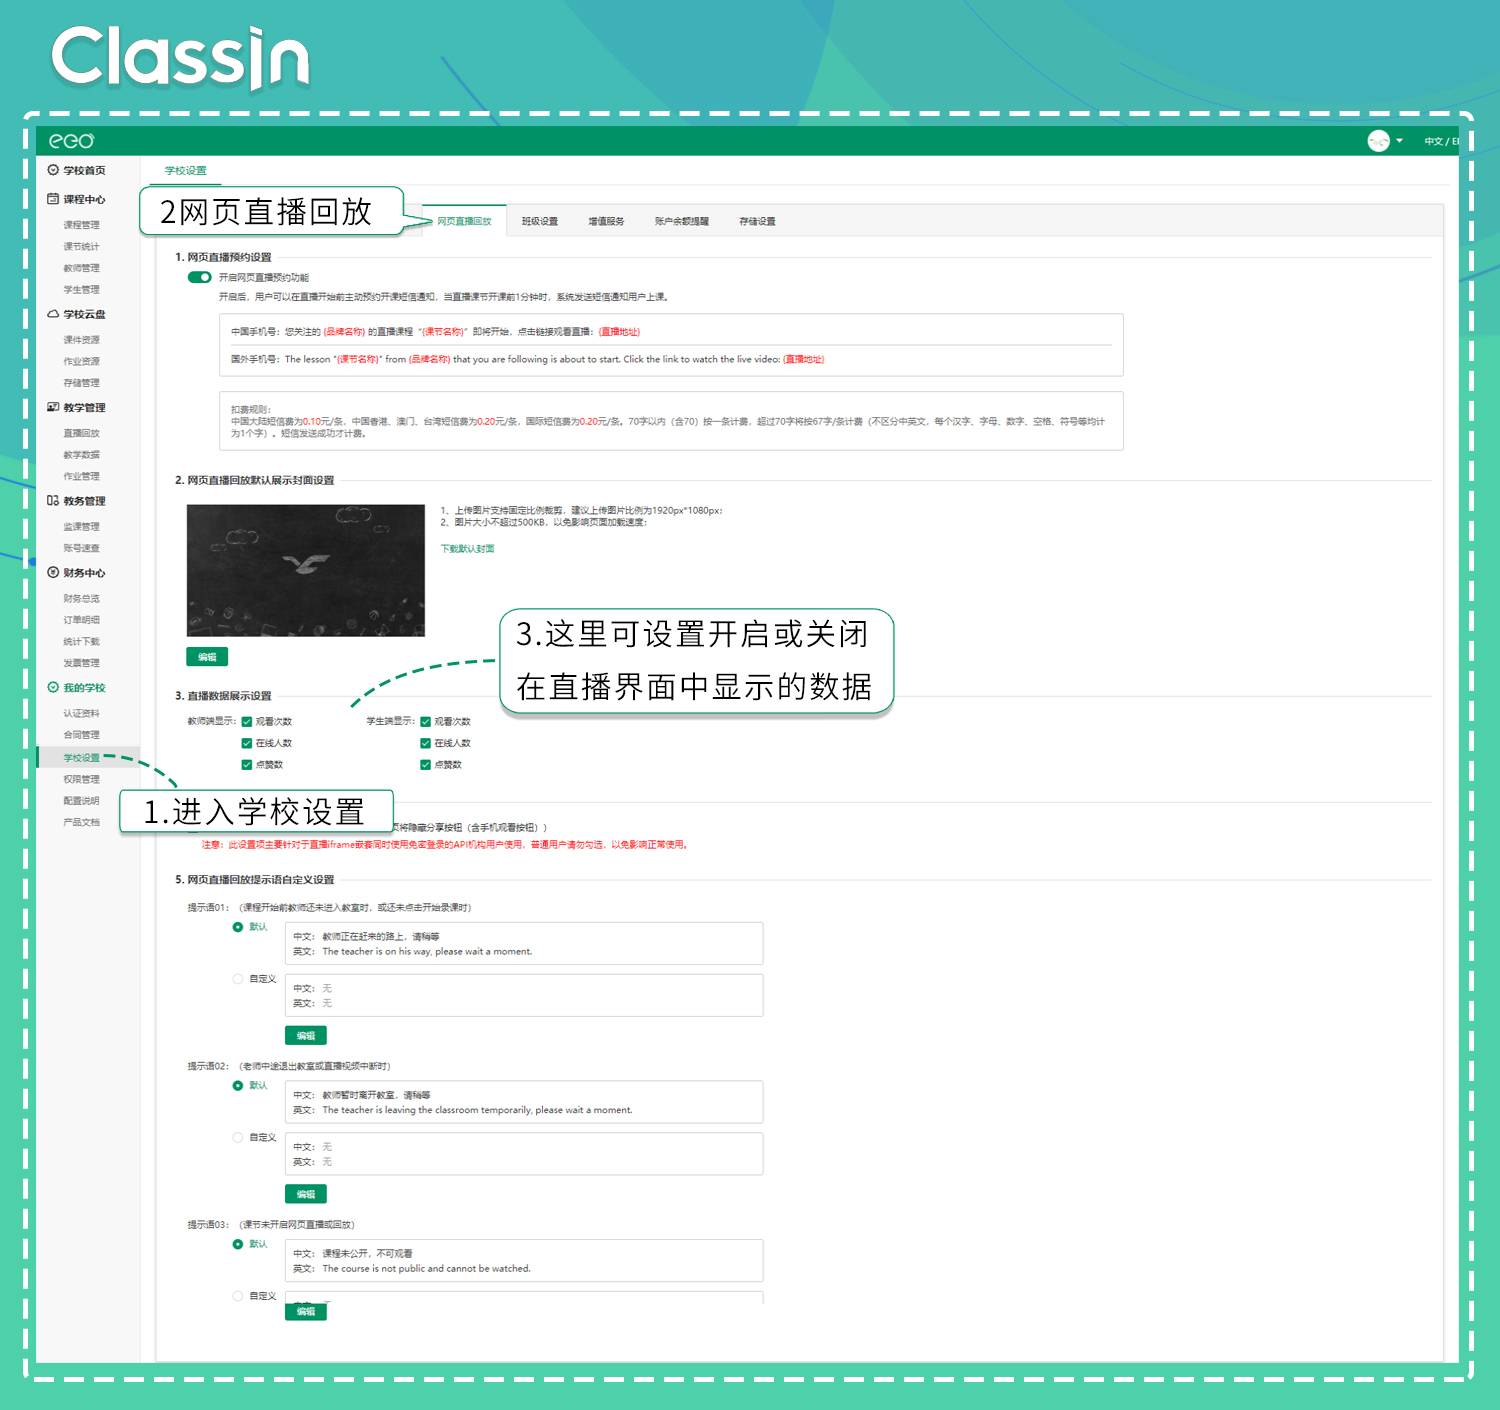Screen dimensions: 1500x1410
Task: Open 产品文档 under 我的学校
Action: point(81,822)
